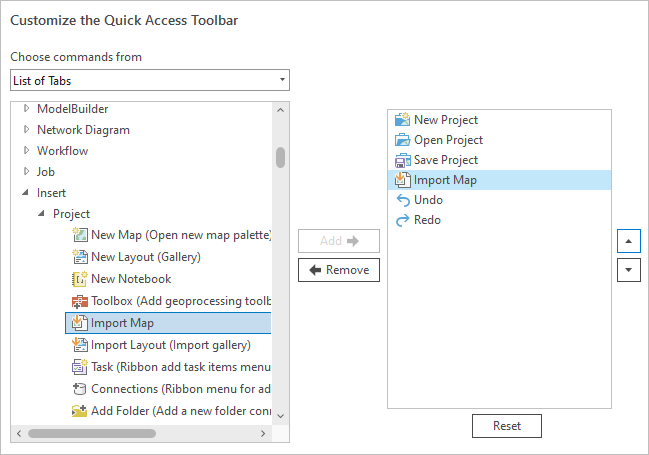Click the Reset button
The width and height of the screenshot is (649, 455).
coord(507,426)
